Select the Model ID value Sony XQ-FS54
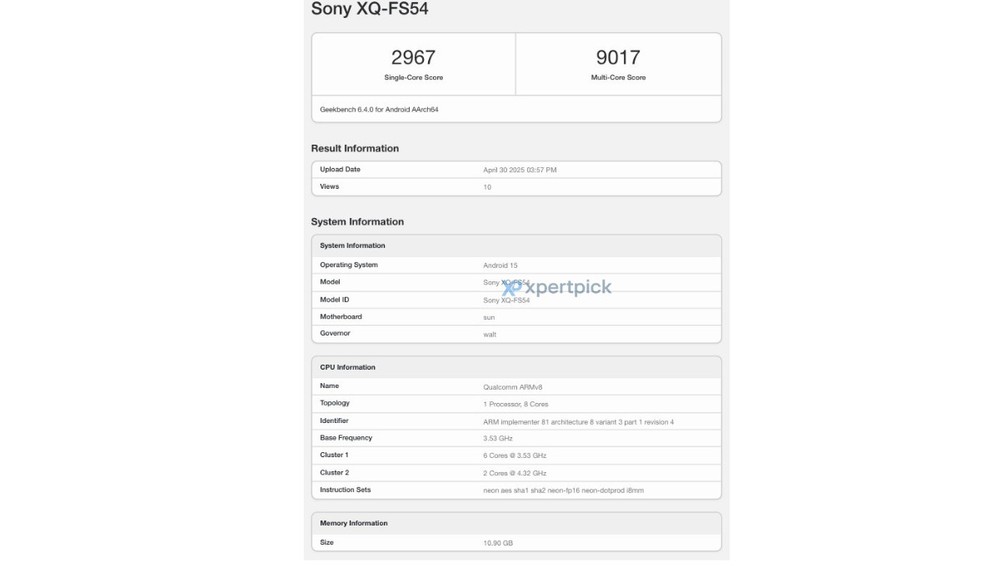The width and height of the screenshot is (1000, 567). tap(506, 300)
